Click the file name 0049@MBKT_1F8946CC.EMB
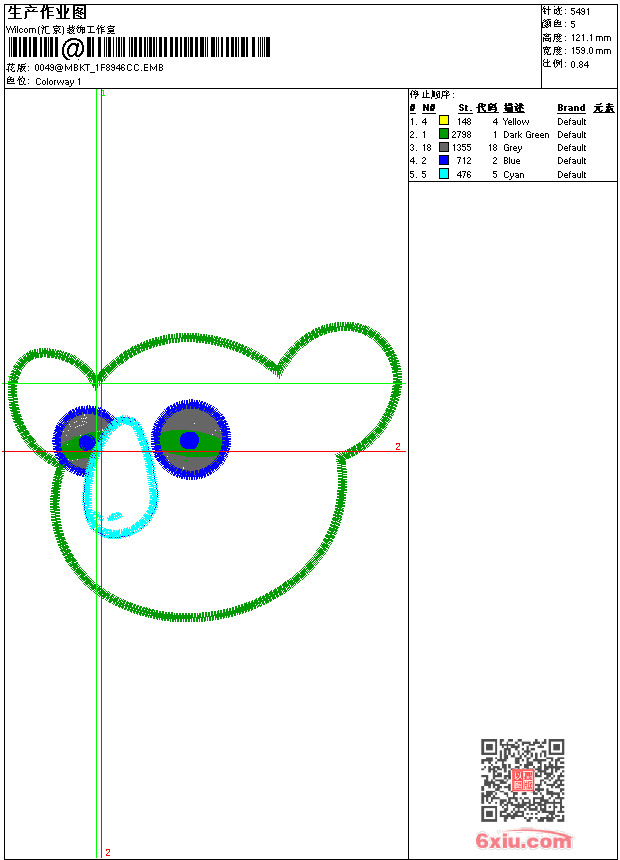The height and width of the screenshot is (860, 620). [x=99, y=68]
